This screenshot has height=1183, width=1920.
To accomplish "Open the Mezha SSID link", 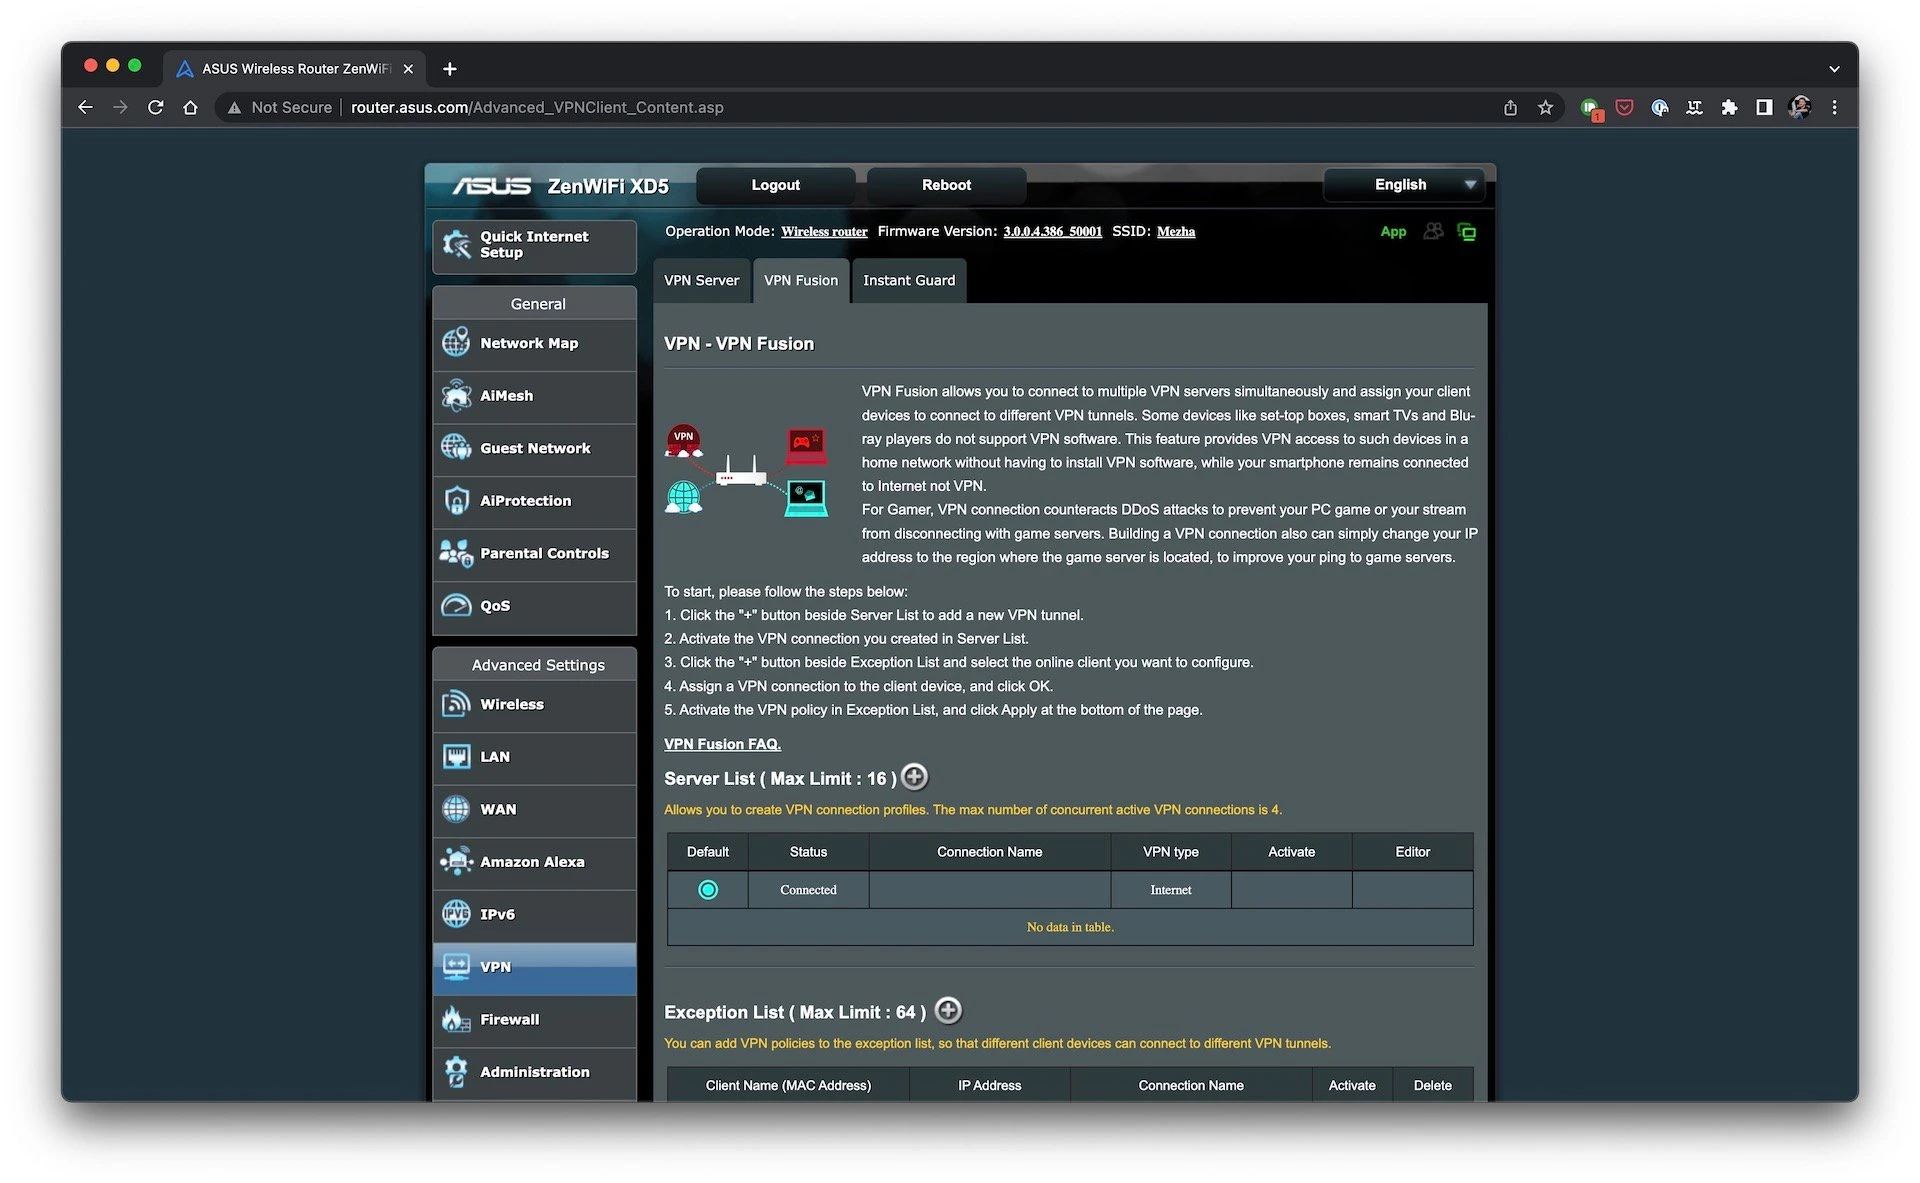I will tap(1175, 231).
